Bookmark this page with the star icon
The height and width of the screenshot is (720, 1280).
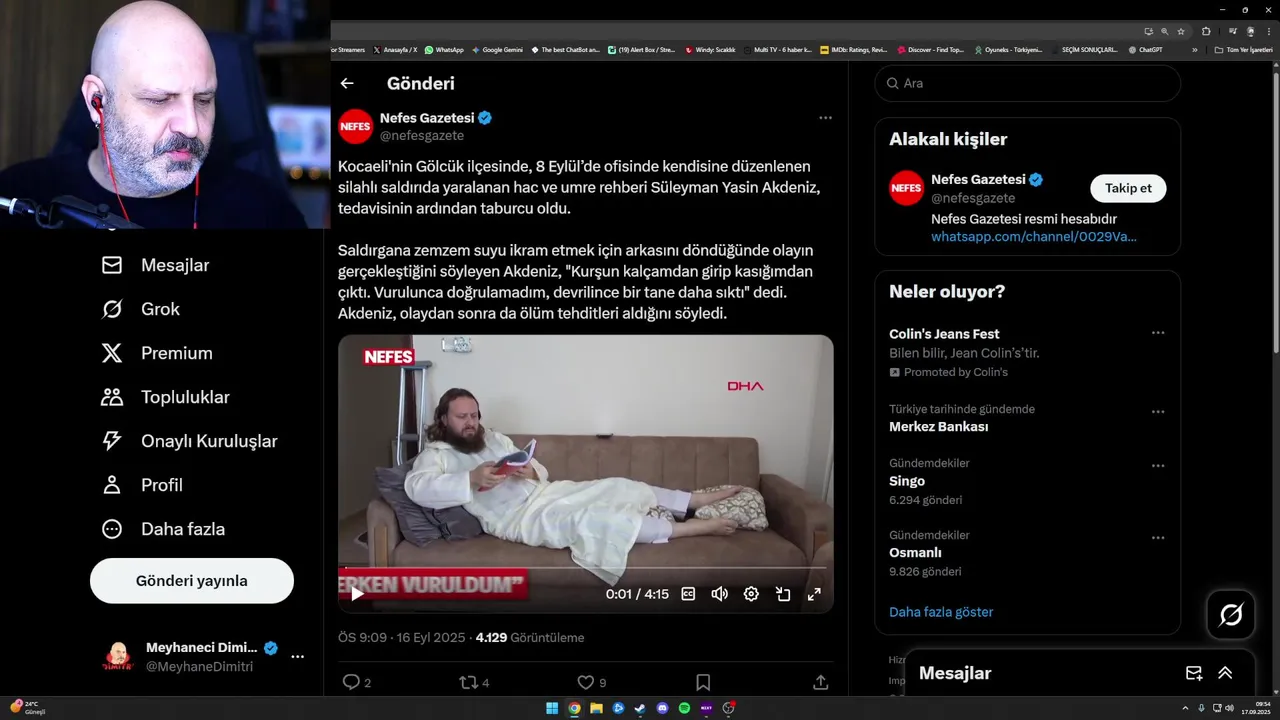pyautogui.click(x=1181, y=32)
